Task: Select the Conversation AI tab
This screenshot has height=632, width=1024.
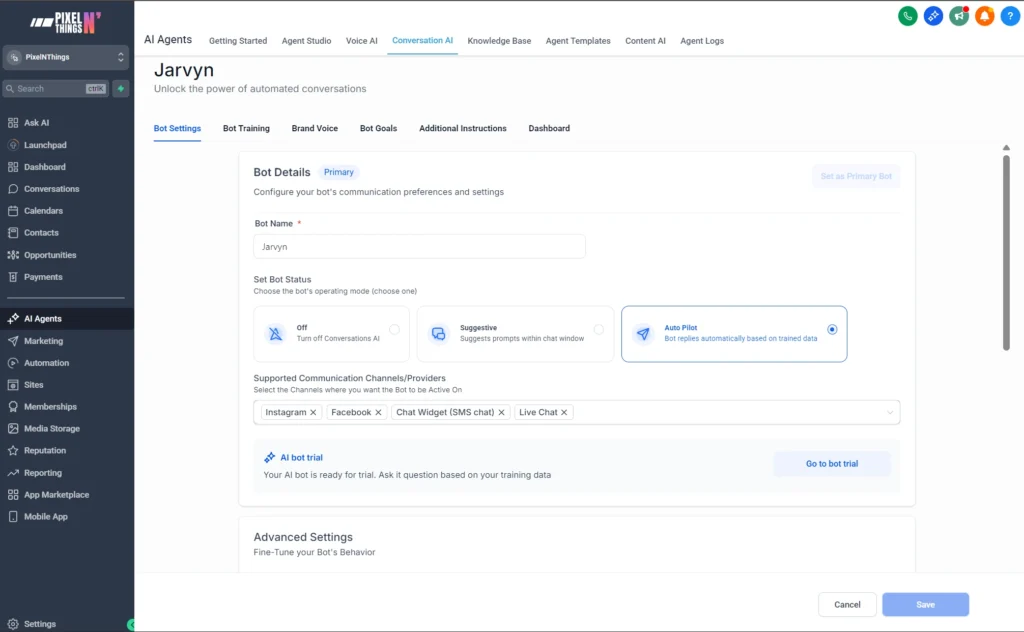Action: click(x=423, y=40)
